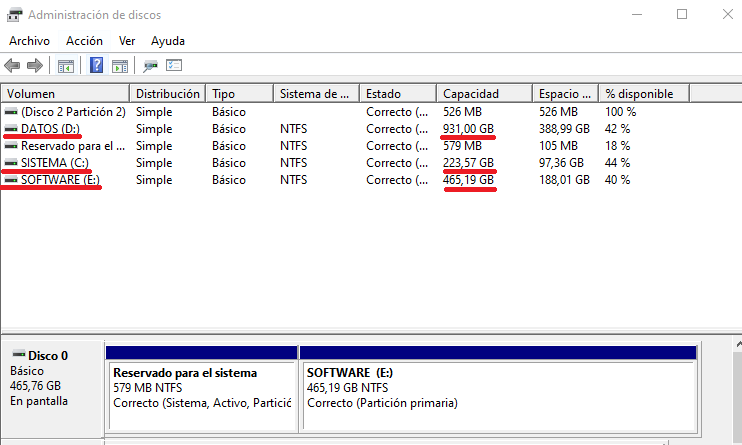Toggle the action pane toolbar icon
This screenshot has height=445, width=742.
(x=120, y=66)
